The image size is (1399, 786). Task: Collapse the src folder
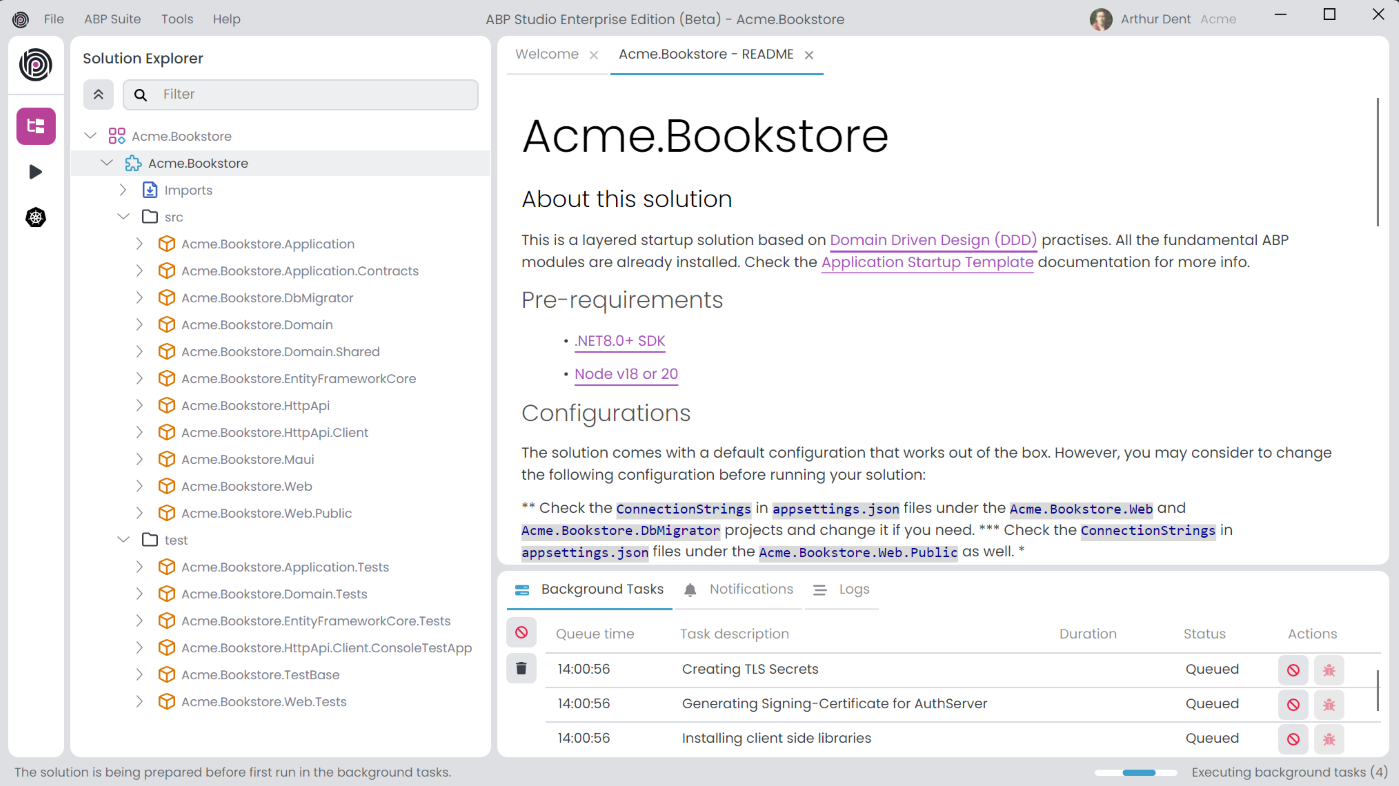pos(123,217)
